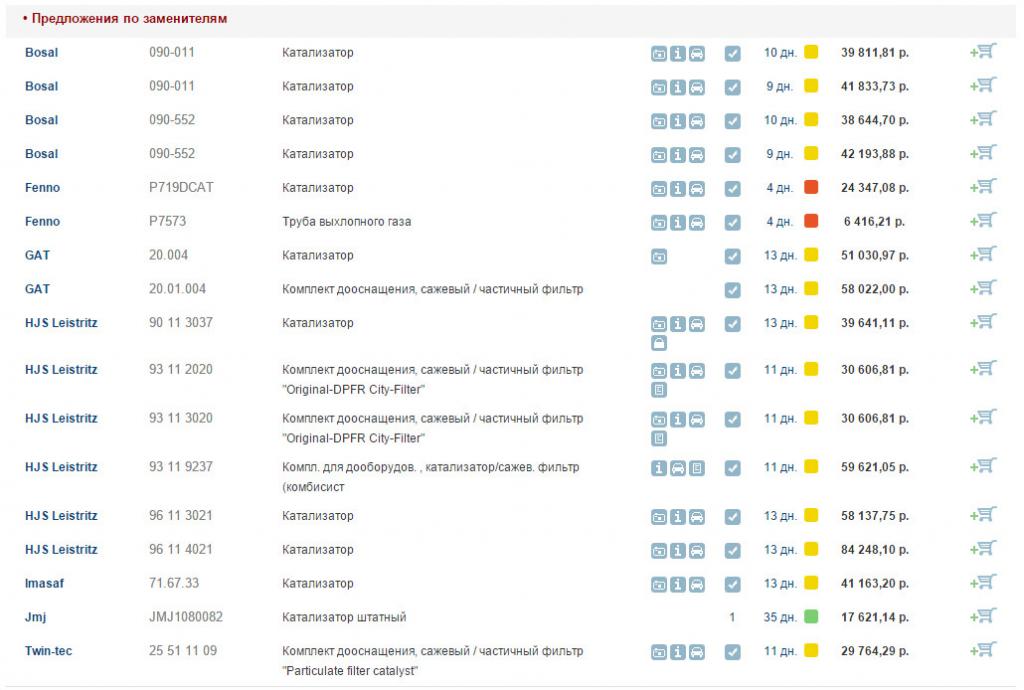Viewport: 1024px width, 690px height.
Task: Open Fenno brand link in P7573 row
Action: (42, 221)
